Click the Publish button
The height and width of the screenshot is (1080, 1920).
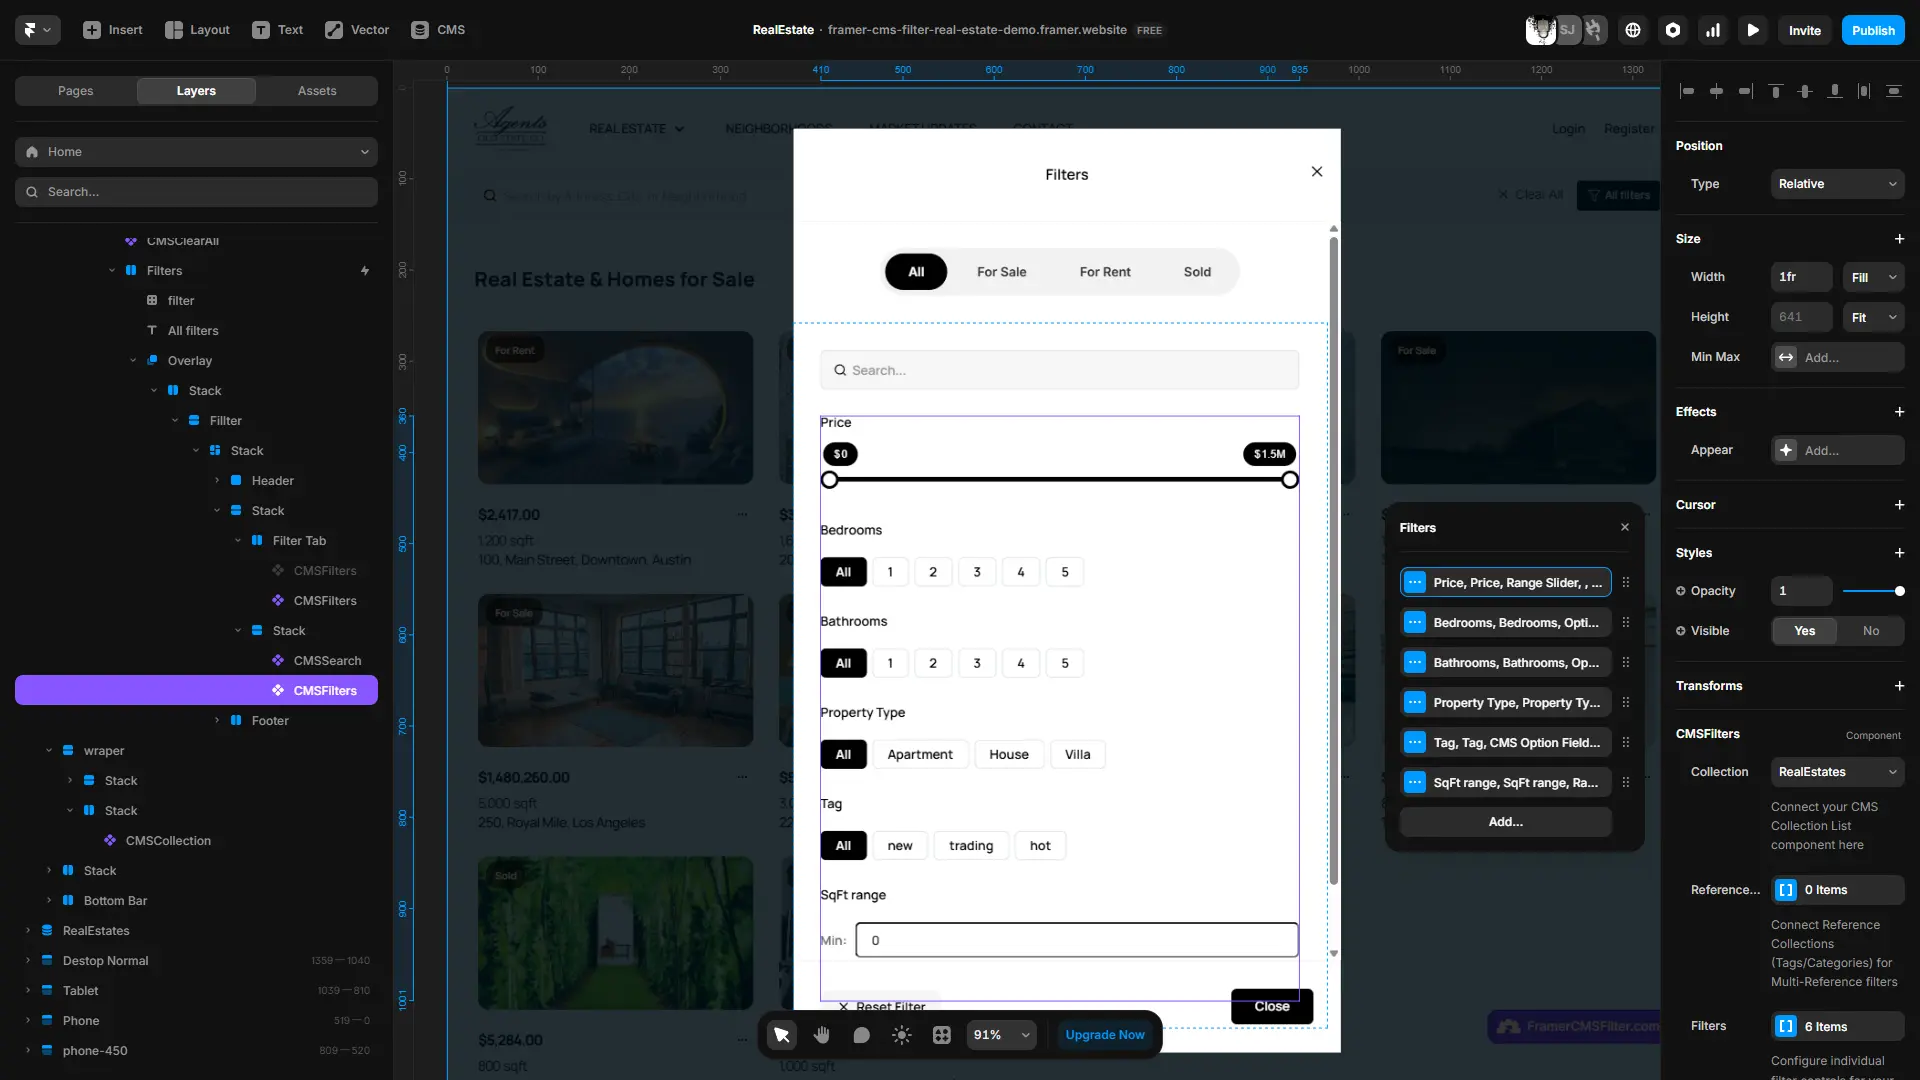(1873, 30)
